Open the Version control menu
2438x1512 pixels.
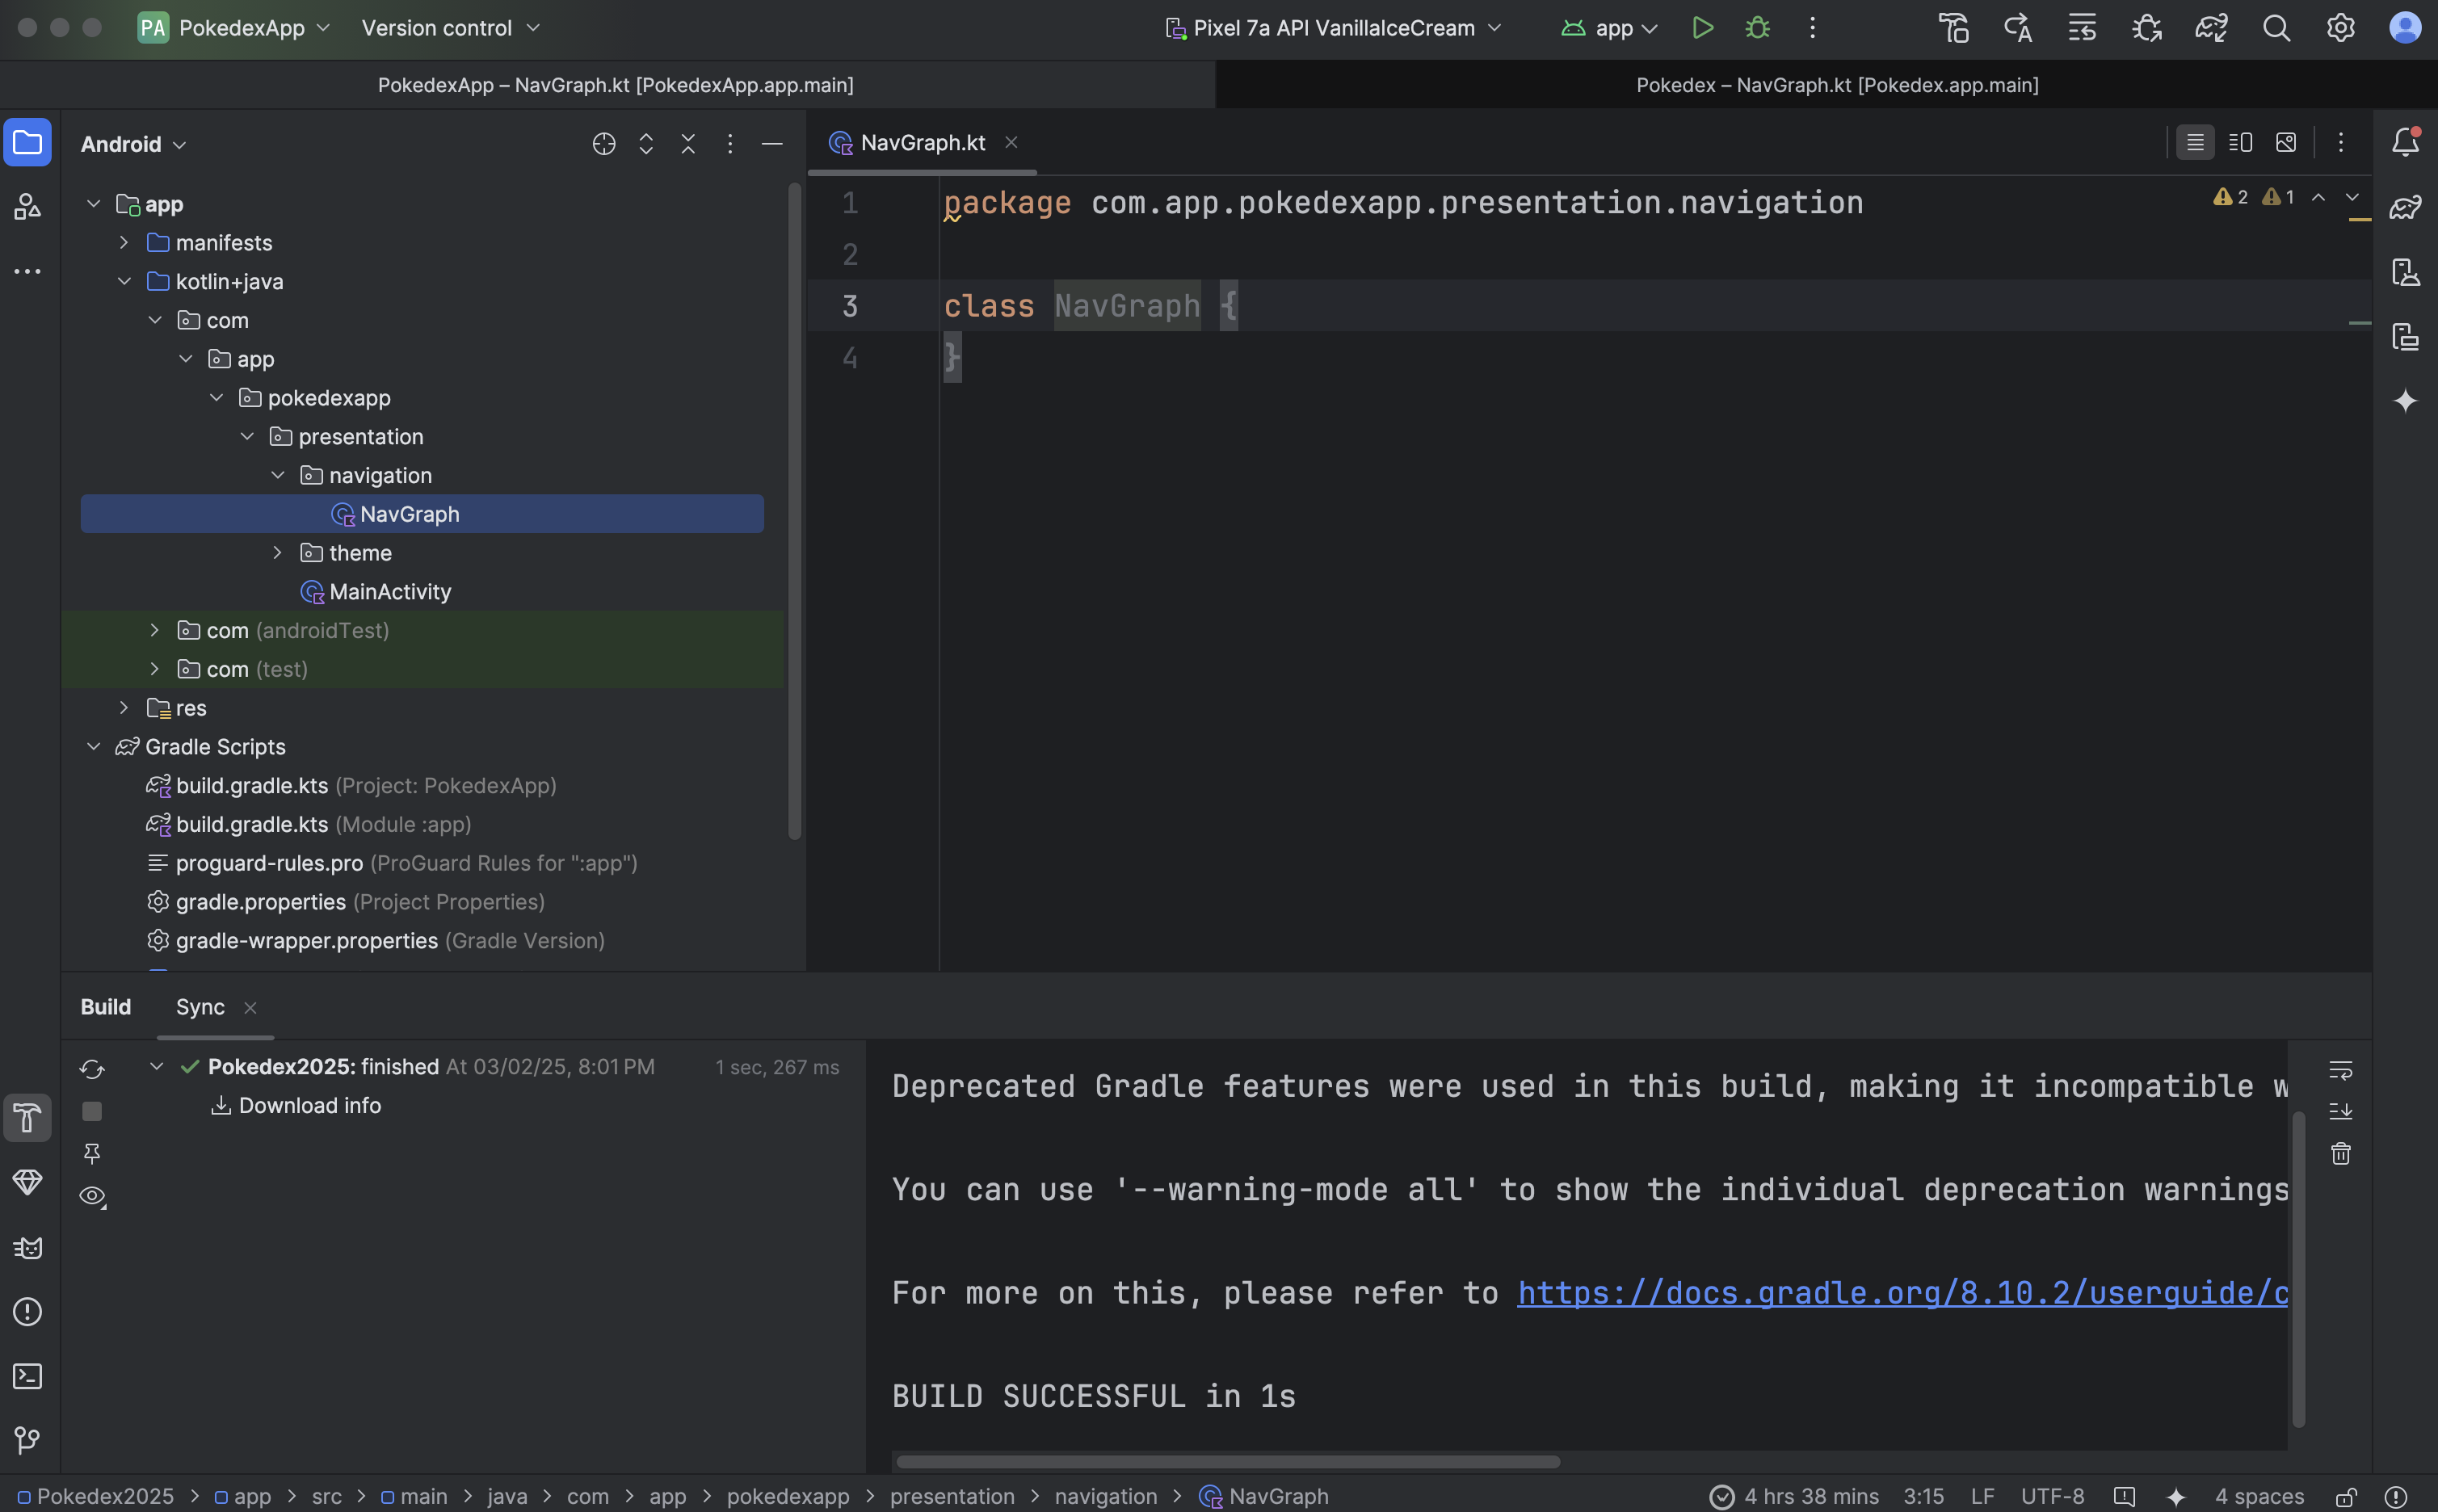click(x=449, y=28)
